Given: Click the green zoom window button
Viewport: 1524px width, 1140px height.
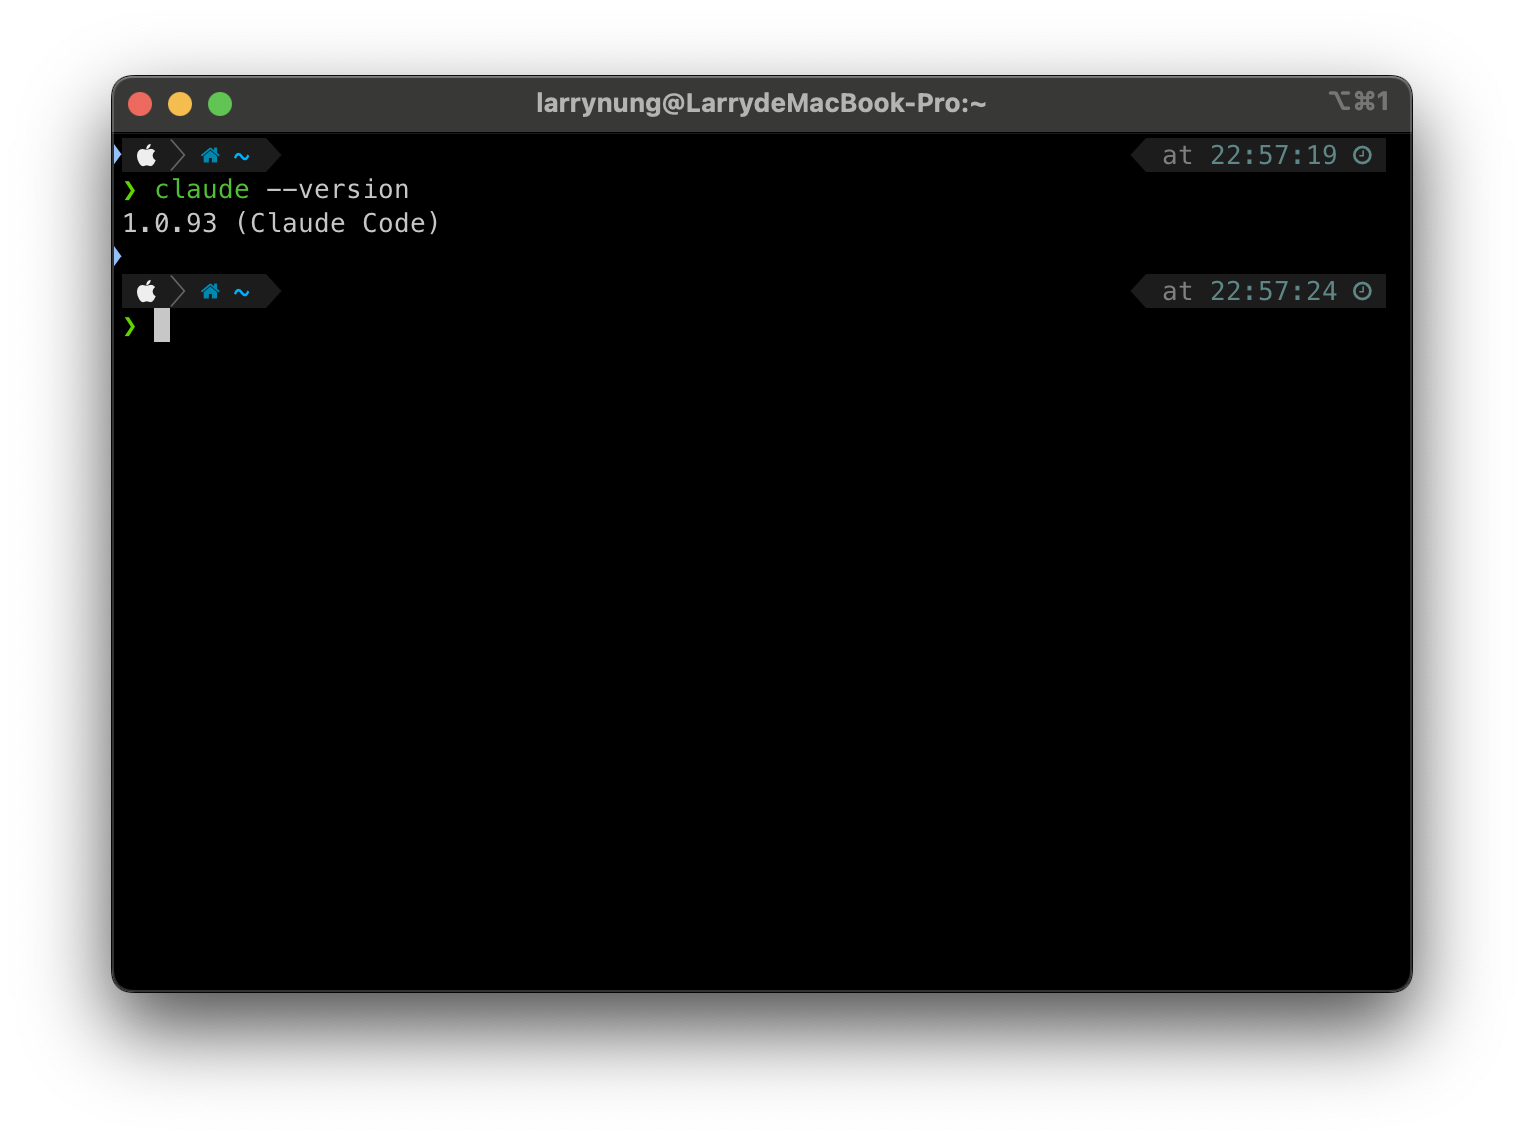Looking at the screenshot, I should point(220,104).
